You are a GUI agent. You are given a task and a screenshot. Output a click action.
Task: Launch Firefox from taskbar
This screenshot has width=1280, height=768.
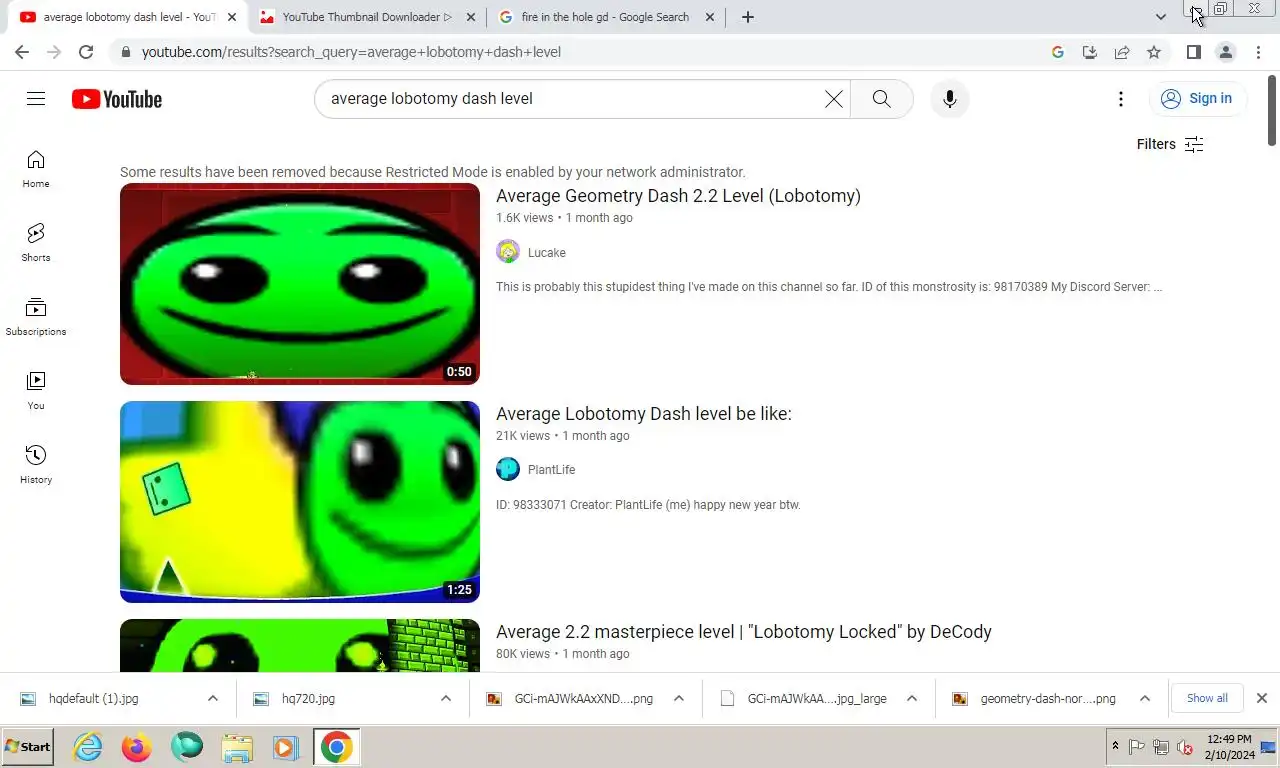point(137,747)
